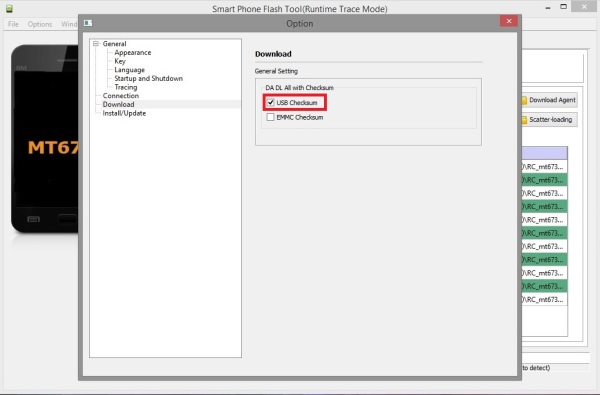Collapse the General tree node
Screen dimensions: 600x395
point(96,44)
